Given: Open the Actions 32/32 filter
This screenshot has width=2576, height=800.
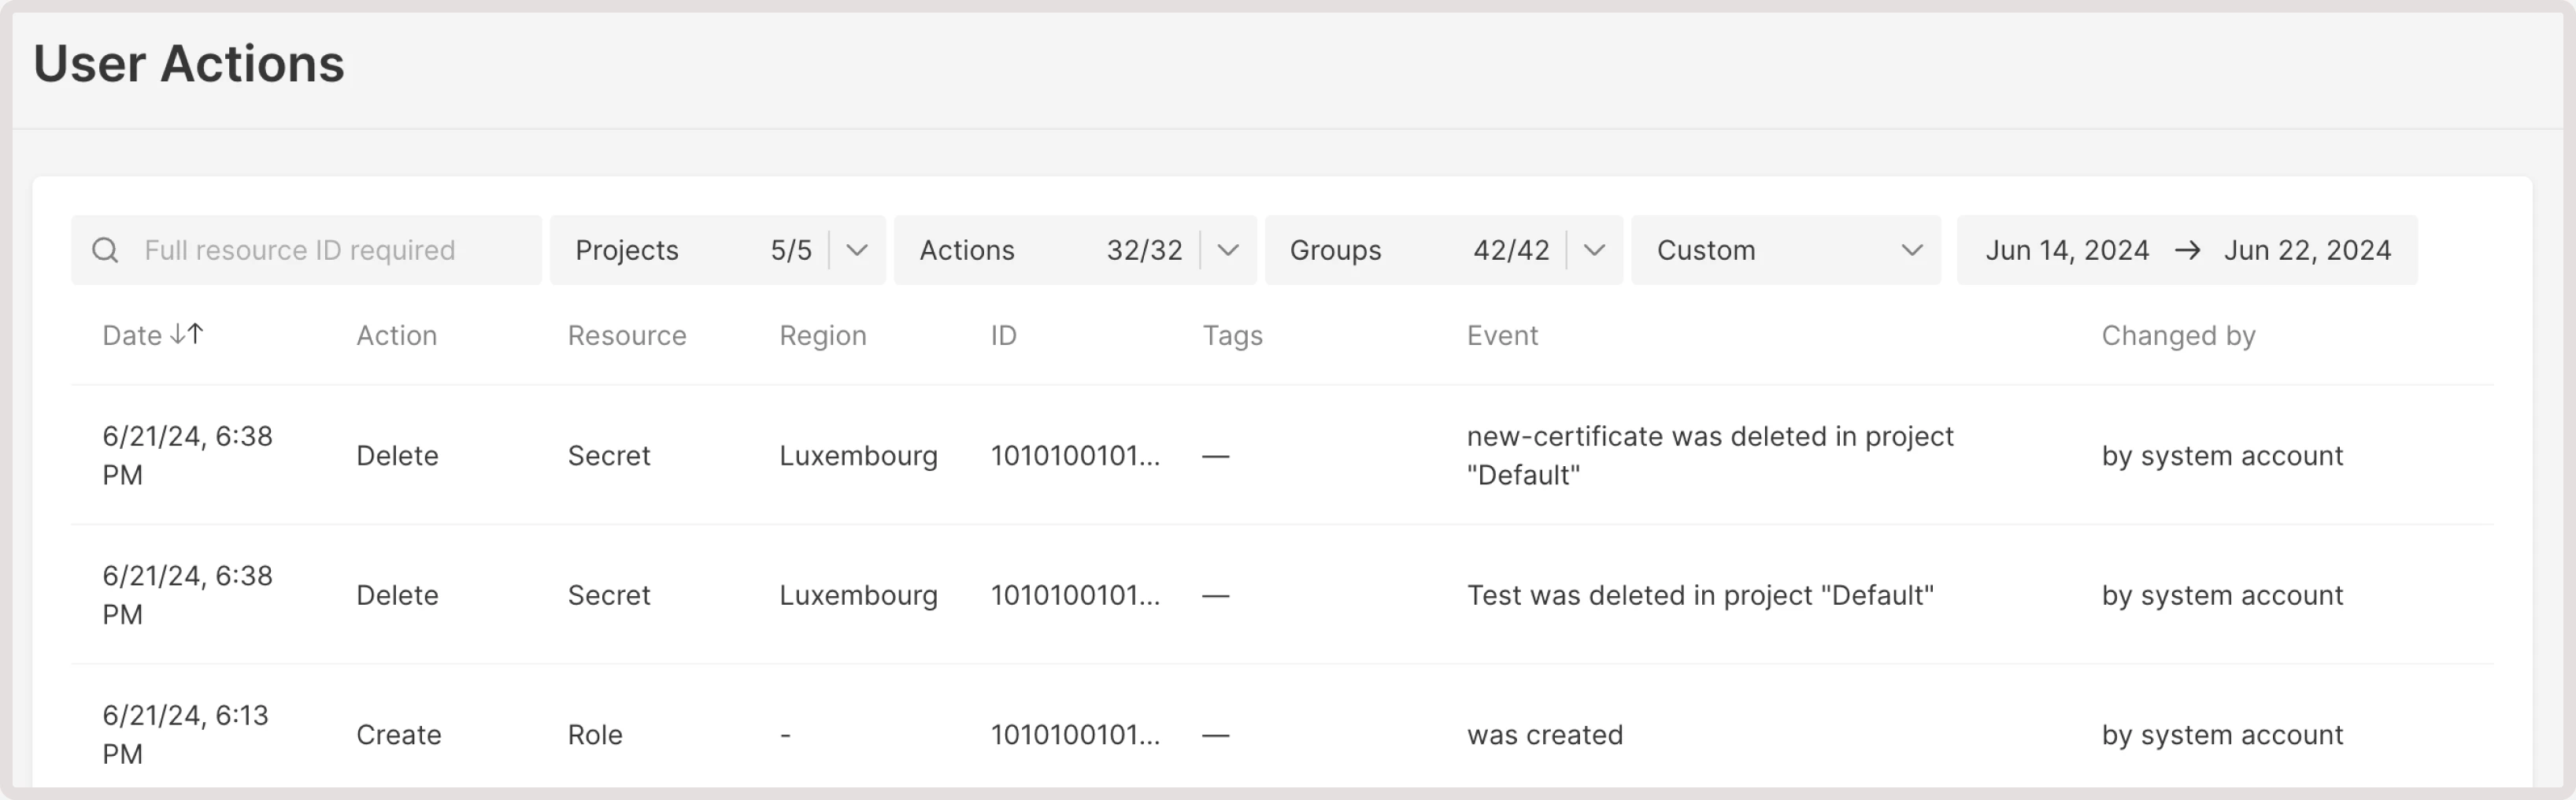Looking at the screenshot, I should coord(1075,250).
